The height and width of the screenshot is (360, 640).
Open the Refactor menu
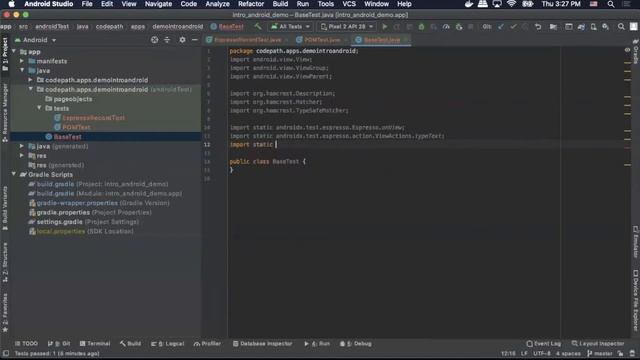(x=251, y=4)
